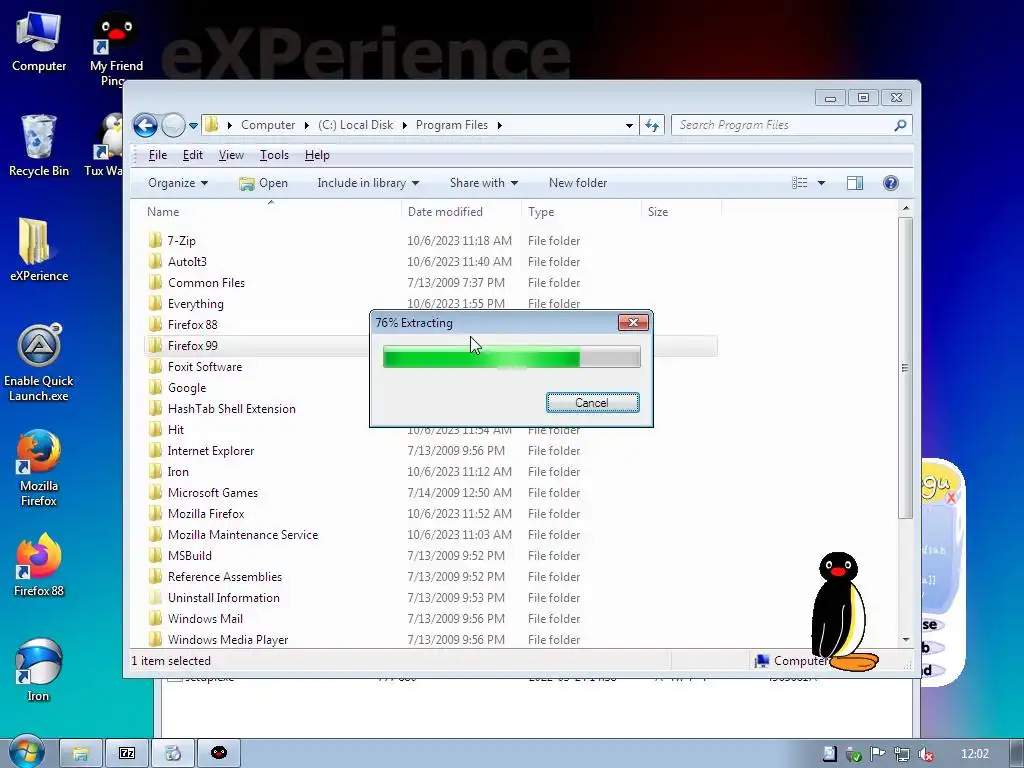Viewport: 1024px width, 768px height.
Task: Open the recent pages dropdown arrow
Action: 193,125
